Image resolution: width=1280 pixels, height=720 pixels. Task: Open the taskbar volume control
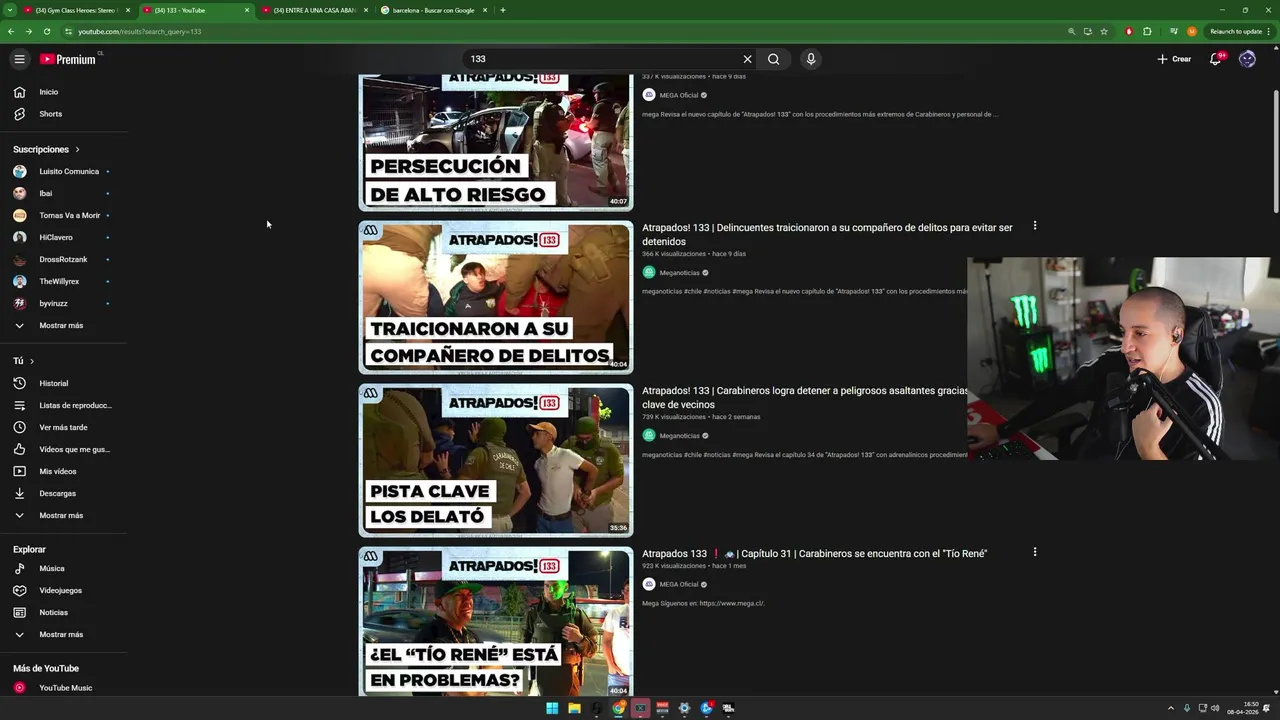[1215, 708]
